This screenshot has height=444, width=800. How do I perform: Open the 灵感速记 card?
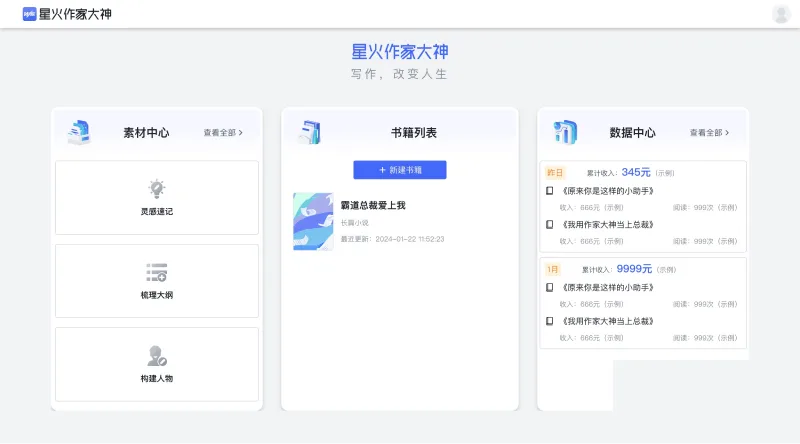click(x=157, y=198)
